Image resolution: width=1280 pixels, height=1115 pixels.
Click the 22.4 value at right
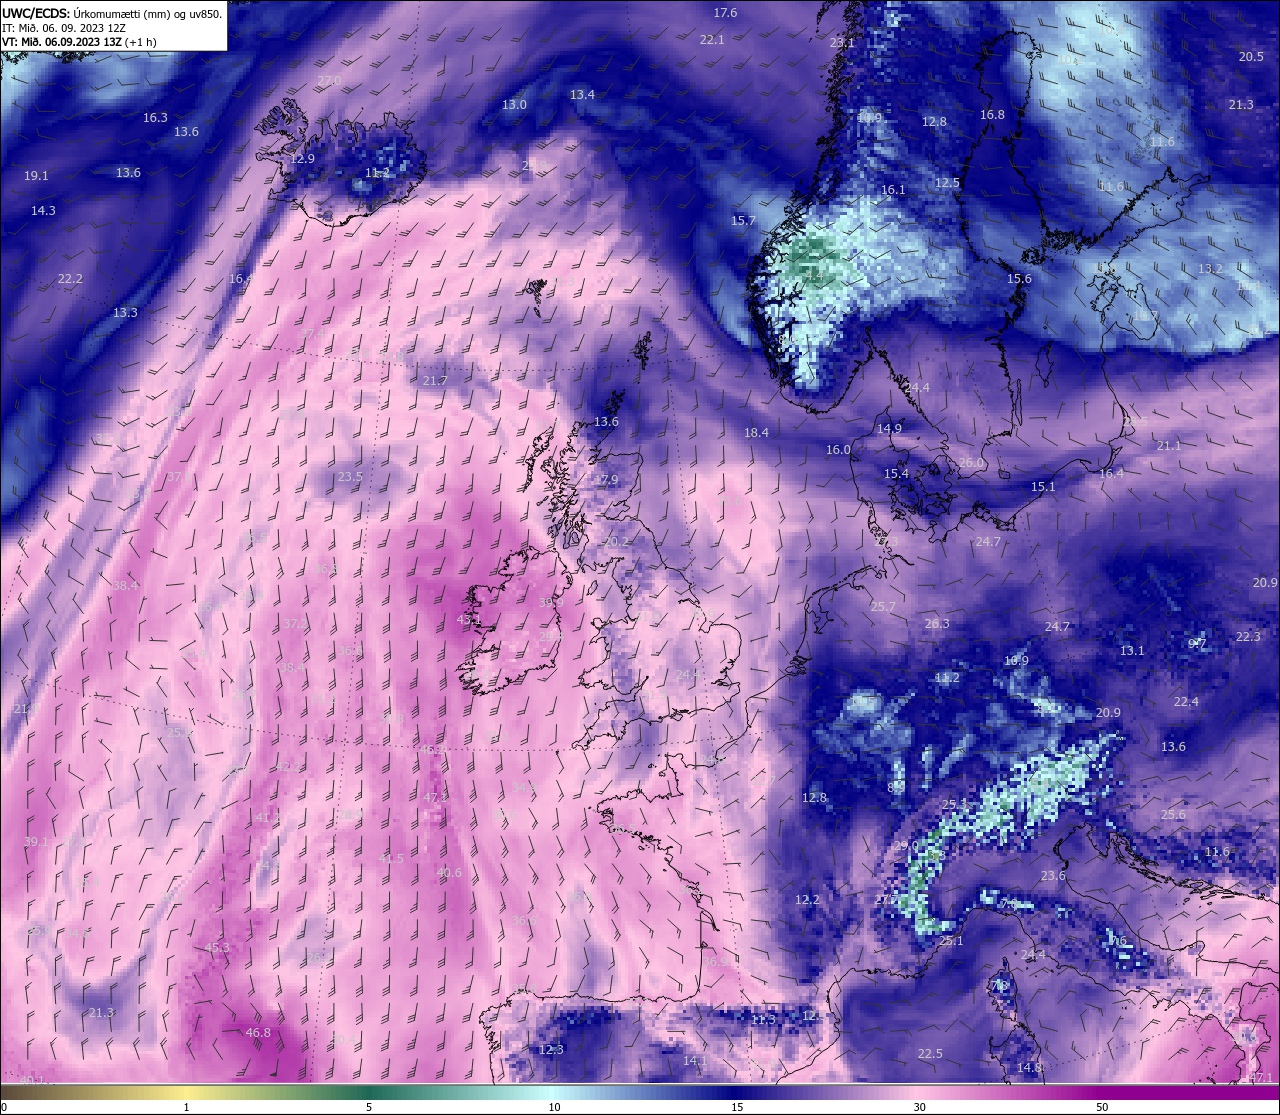(x=1186, y=702)
